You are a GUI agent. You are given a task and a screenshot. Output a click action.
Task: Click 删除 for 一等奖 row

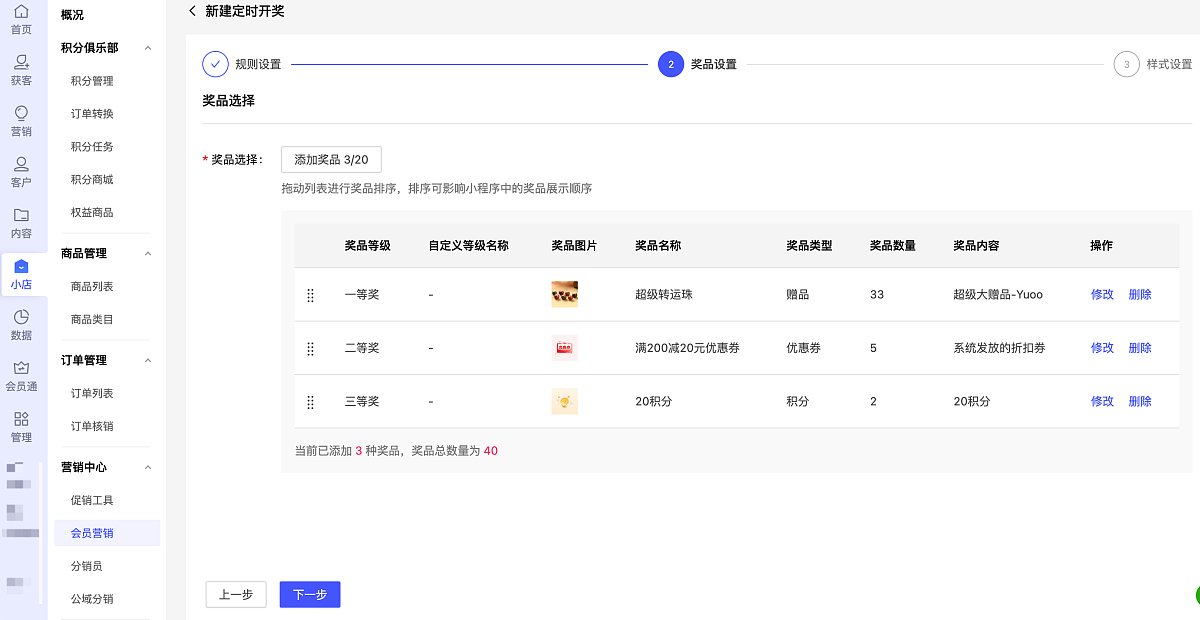(1140, 295)
